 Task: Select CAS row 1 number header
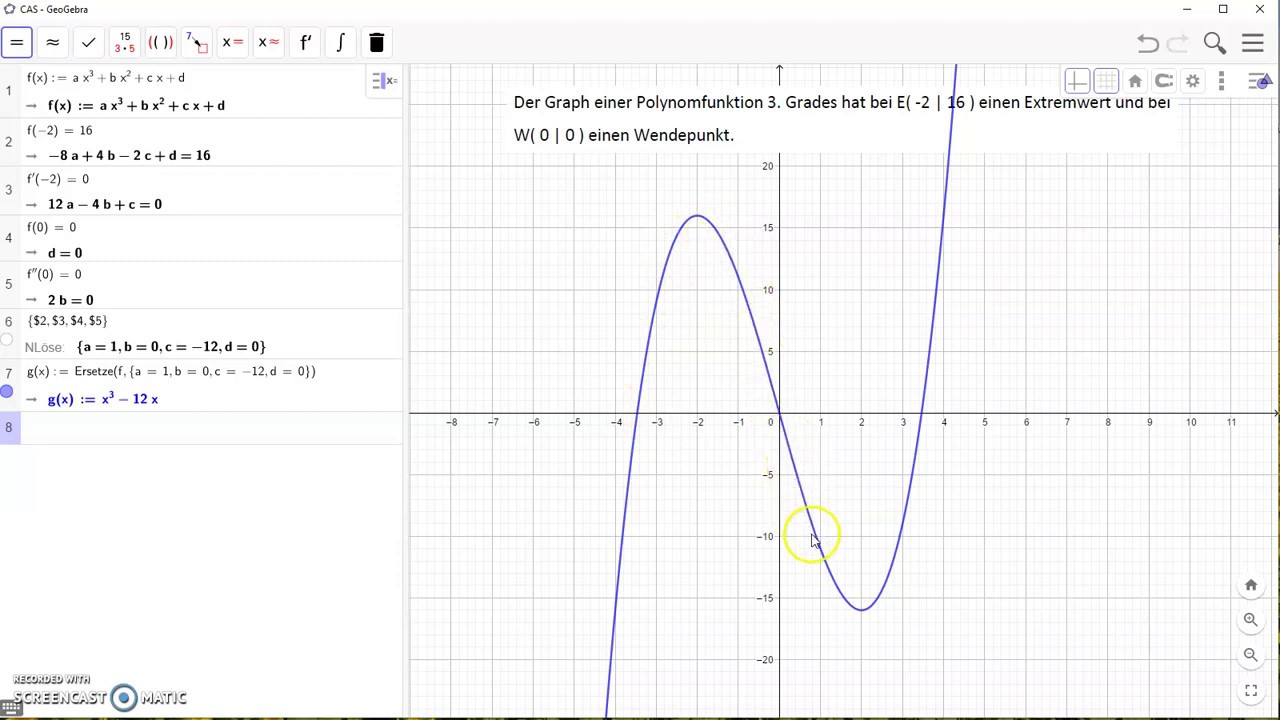point(9,91)
